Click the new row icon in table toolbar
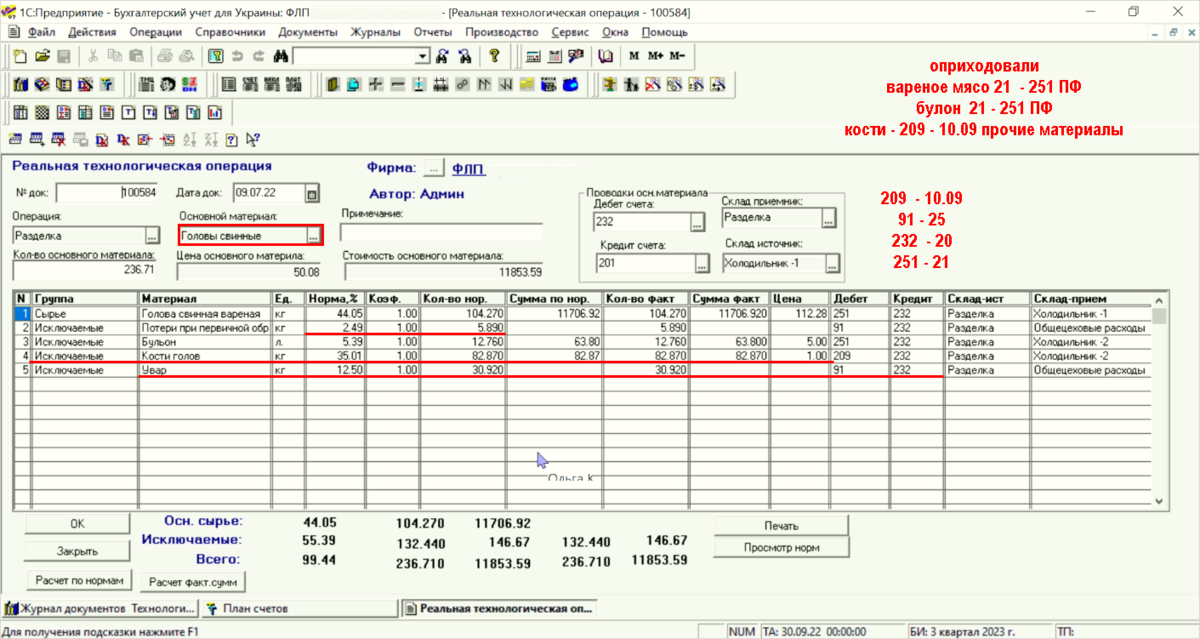1200x639 pixels. point(15,140)
